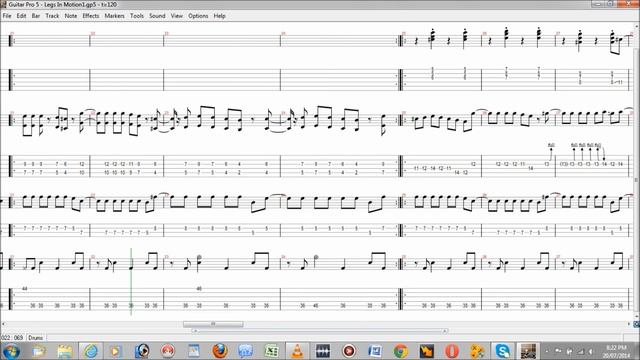The image size is (640, 360).
Task: Open Internet Explorer from the taskbar
Action: (90, 351)
